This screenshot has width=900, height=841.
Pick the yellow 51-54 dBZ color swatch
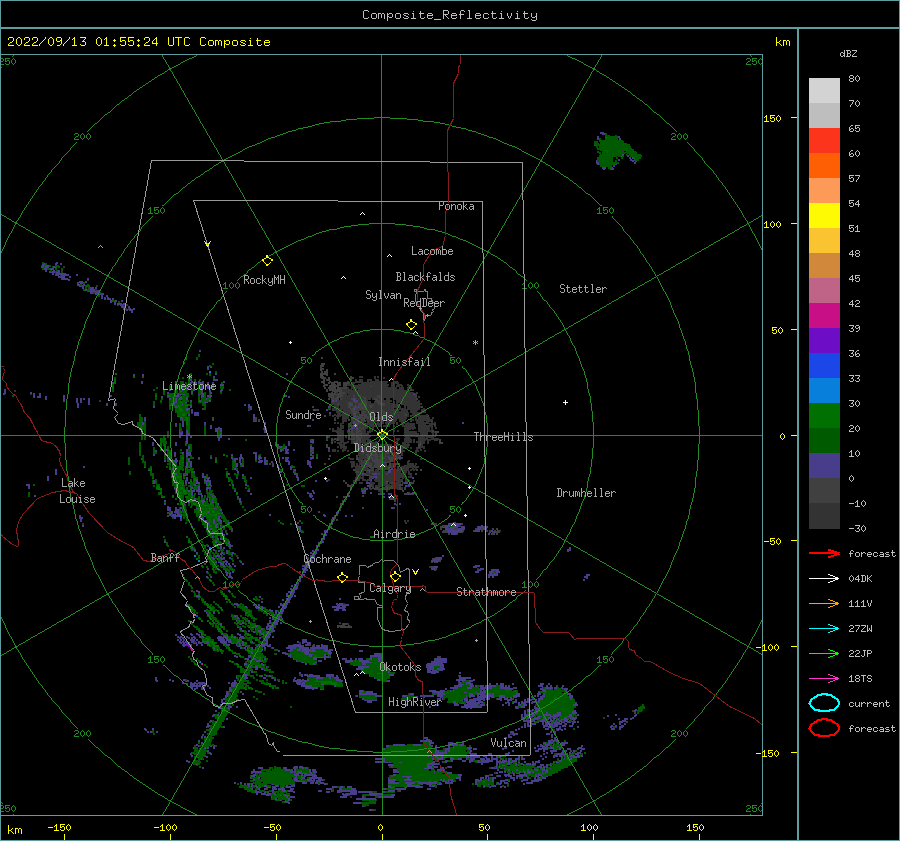(824, 216)
